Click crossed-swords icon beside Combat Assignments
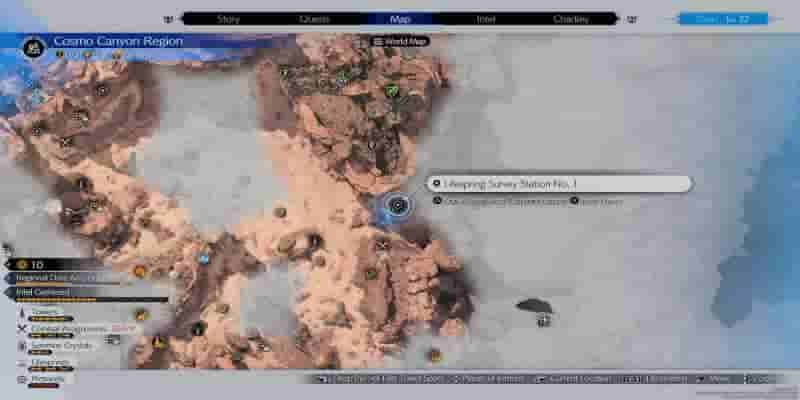This screenshot has height=400, width=800. coord(22,330)
